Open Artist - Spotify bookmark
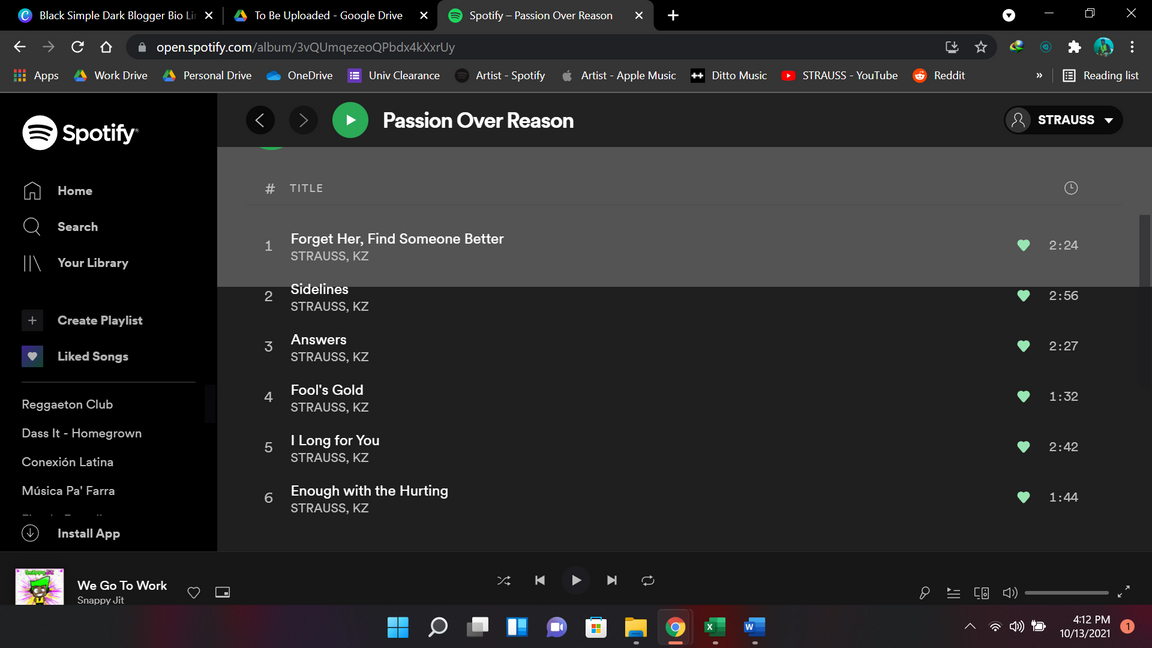The height and width of the screenshot is (648, 1152). [500, 76]
